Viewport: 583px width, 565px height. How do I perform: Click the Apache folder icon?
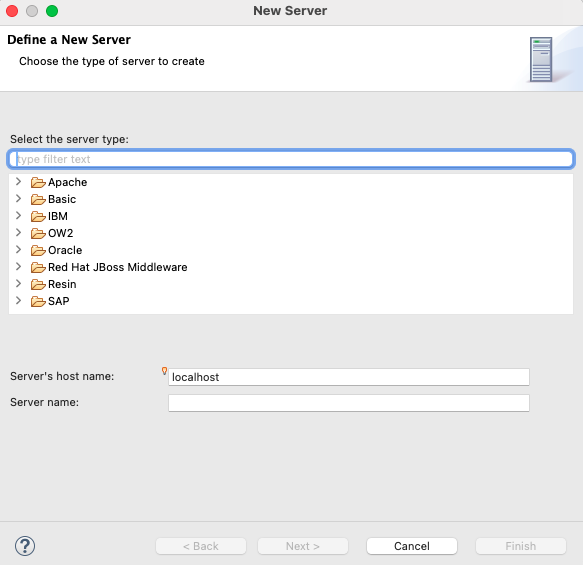(x=38, y=183)
